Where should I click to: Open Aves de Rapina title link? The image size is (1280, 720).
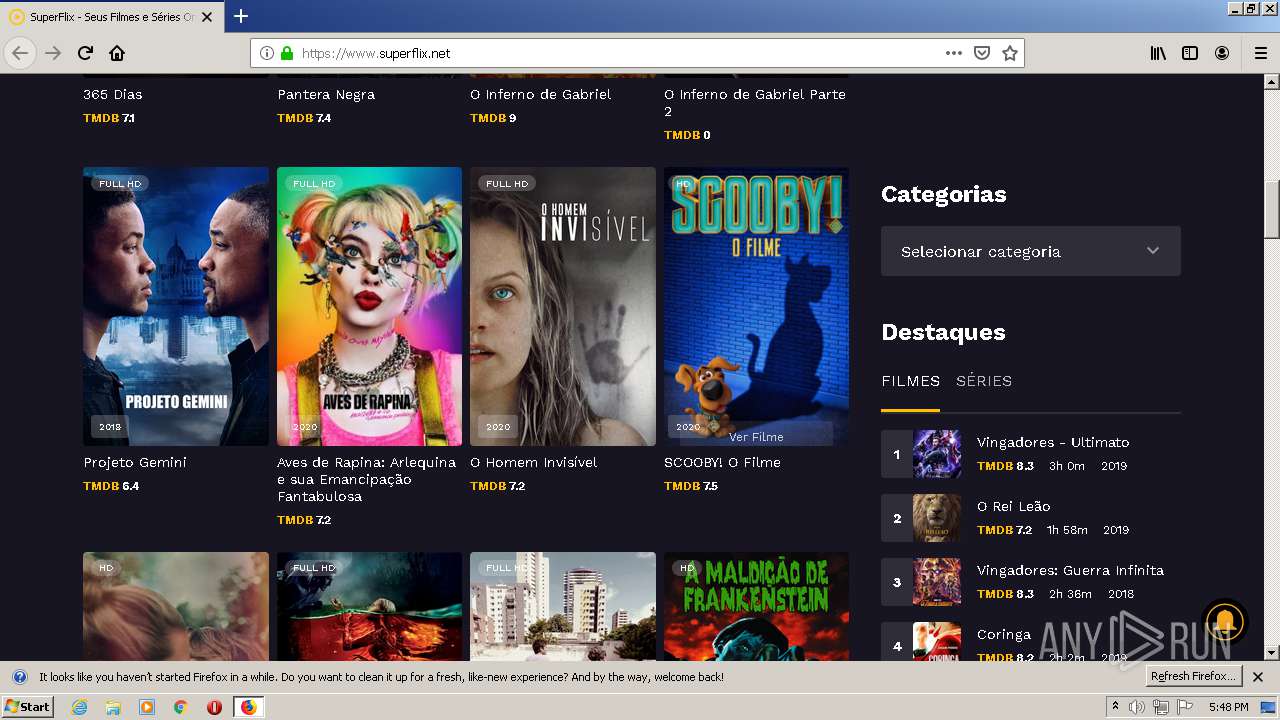(x=366, y=479)
